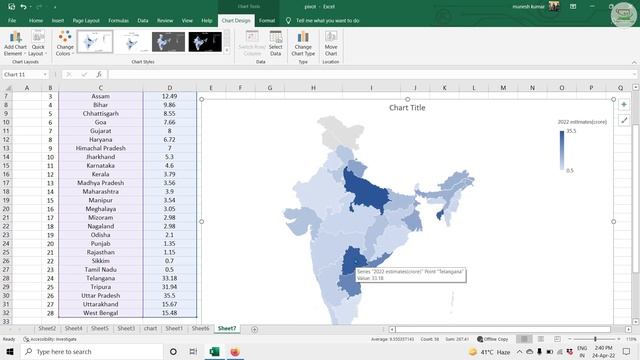Click Move Chart button
Image resolution: width=640 pixels, height=360 pixels.
pos(331,44)
